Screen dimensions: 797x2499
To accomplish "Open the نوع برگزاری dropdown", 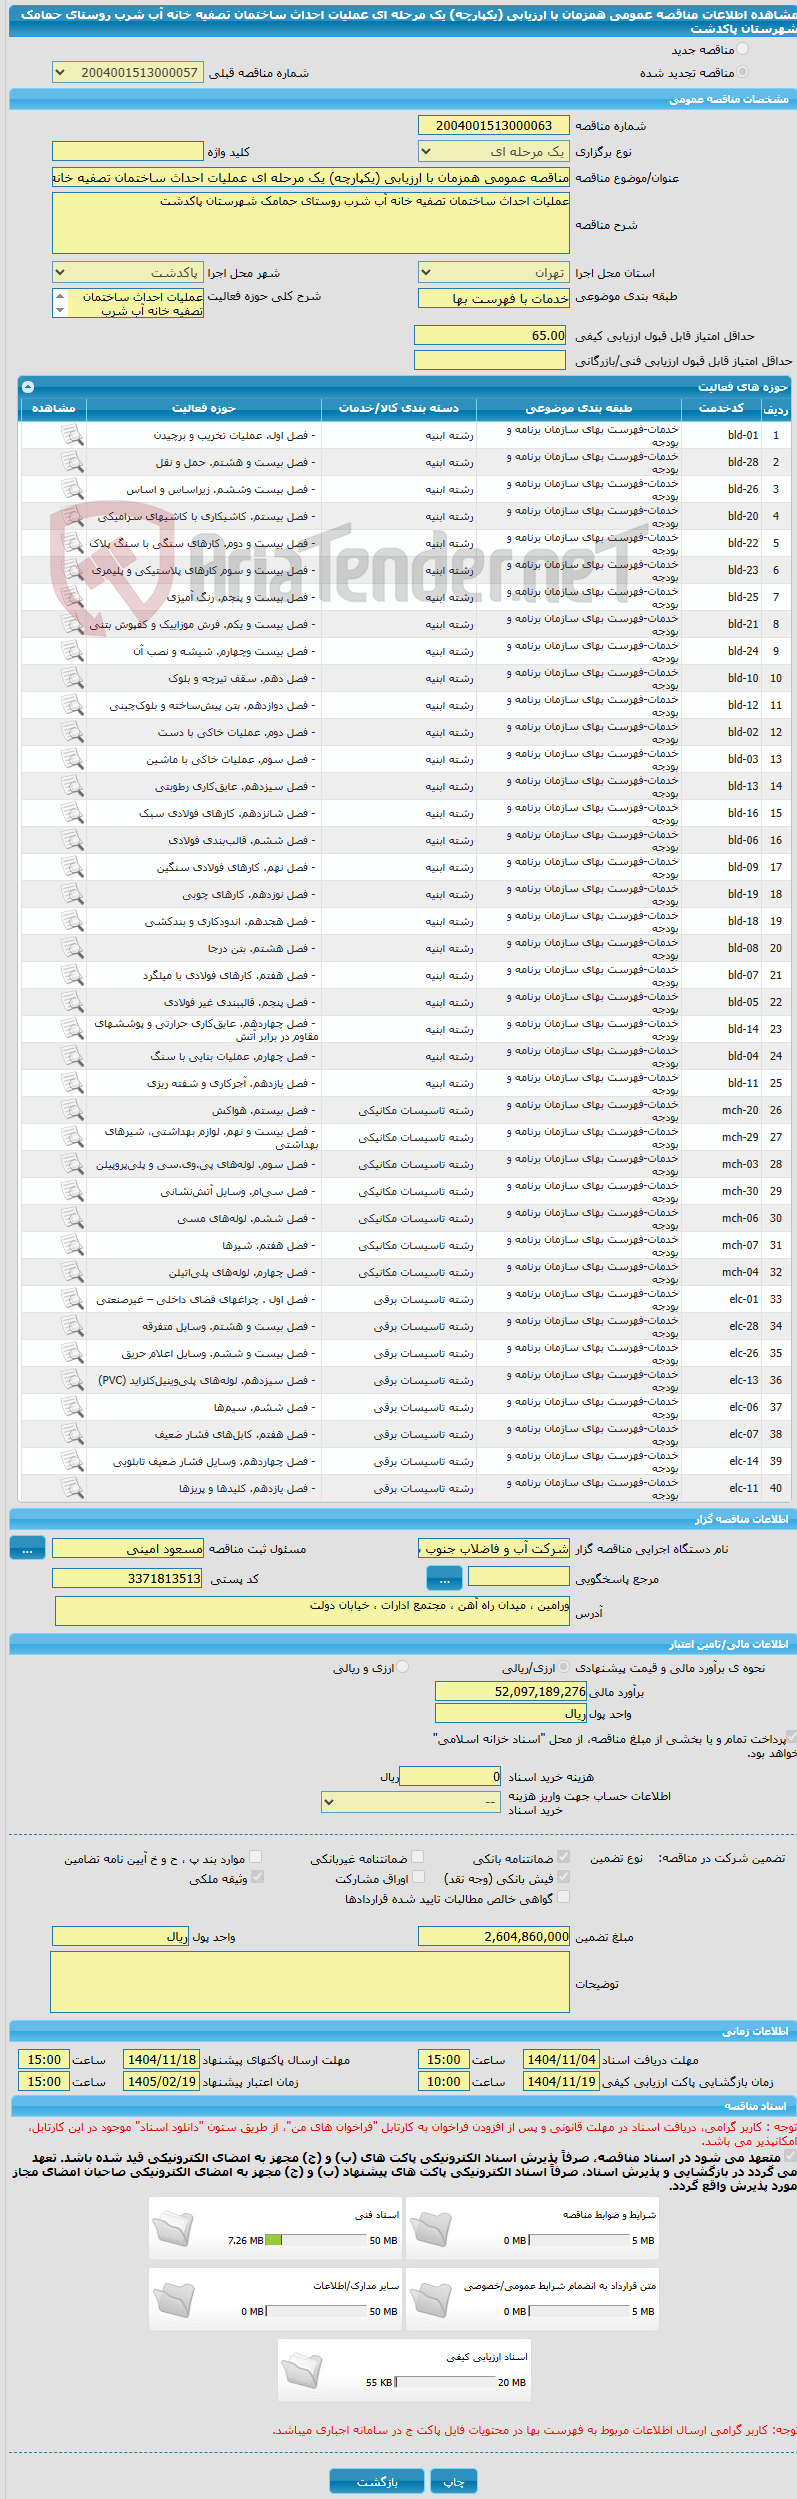I will pos(494,152).
